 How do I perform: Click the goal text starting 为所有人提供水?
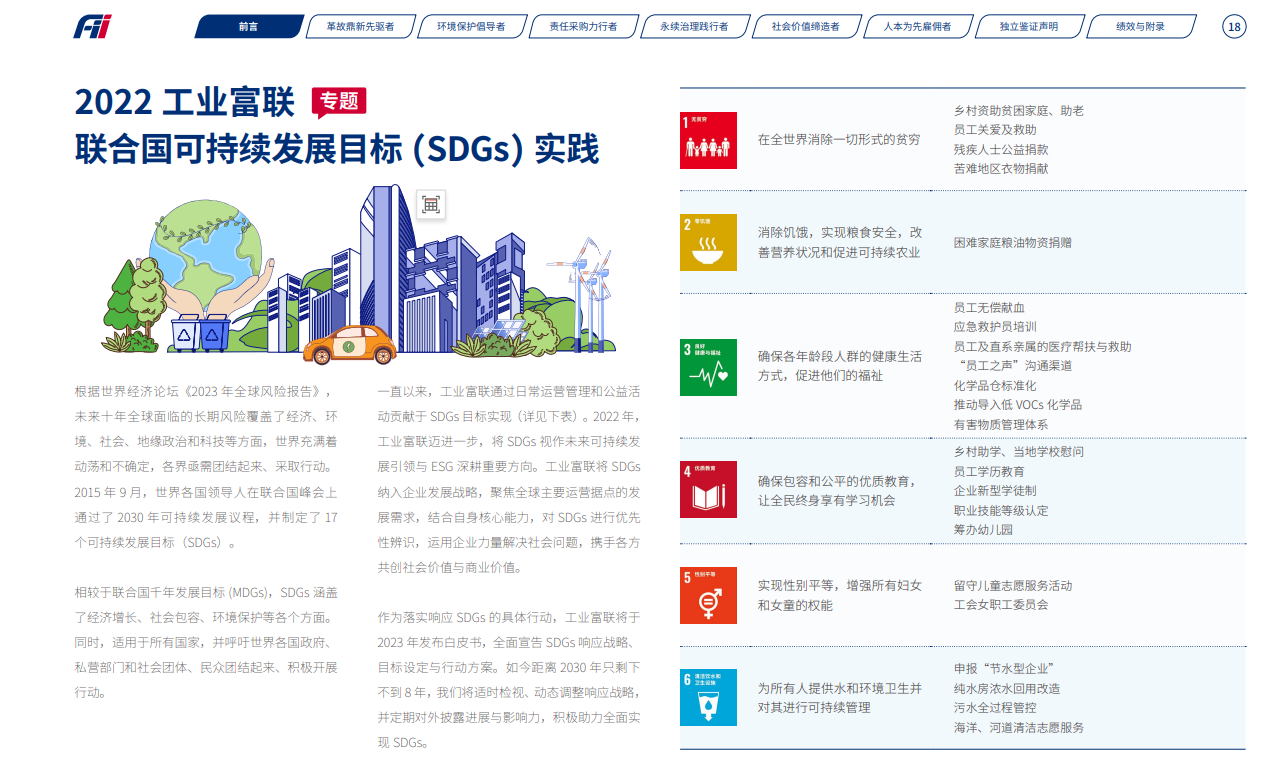[840, 698]
